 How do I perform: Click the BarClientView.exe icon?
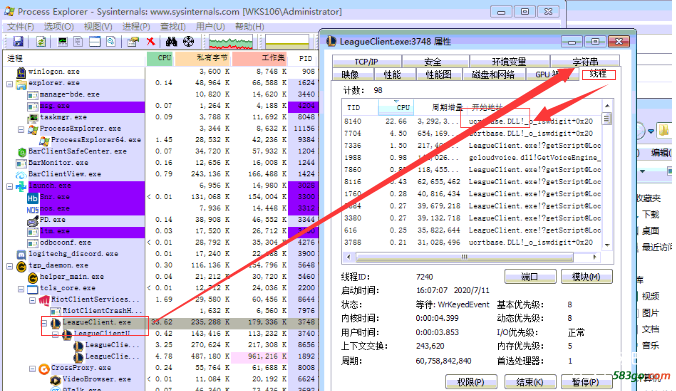pyautogui.click(x=21, y=175)
